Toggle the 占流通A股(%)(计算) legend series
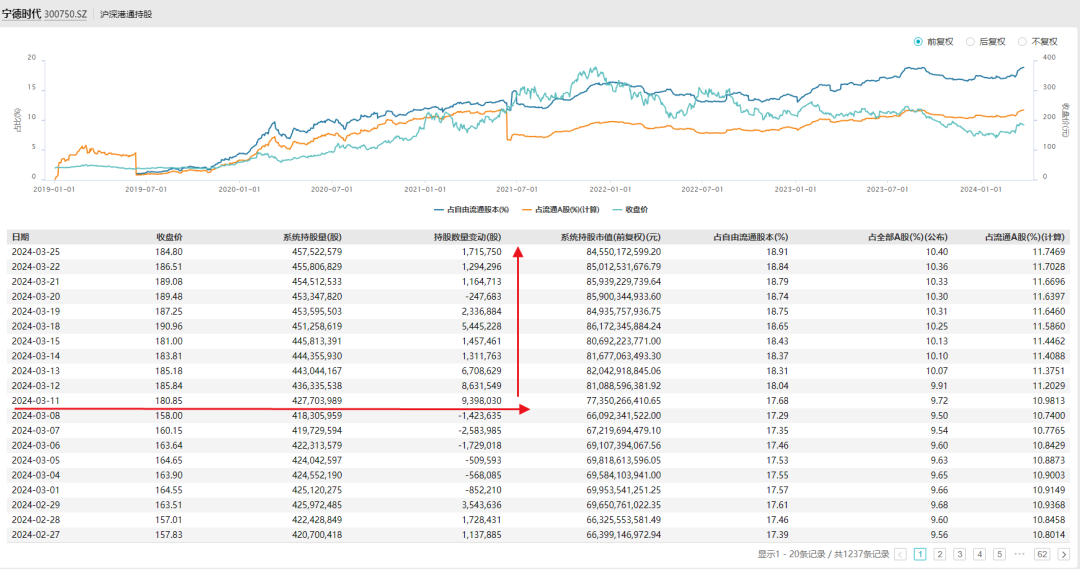The width and height of the screenshot is (1080, 569). (561, 209)
